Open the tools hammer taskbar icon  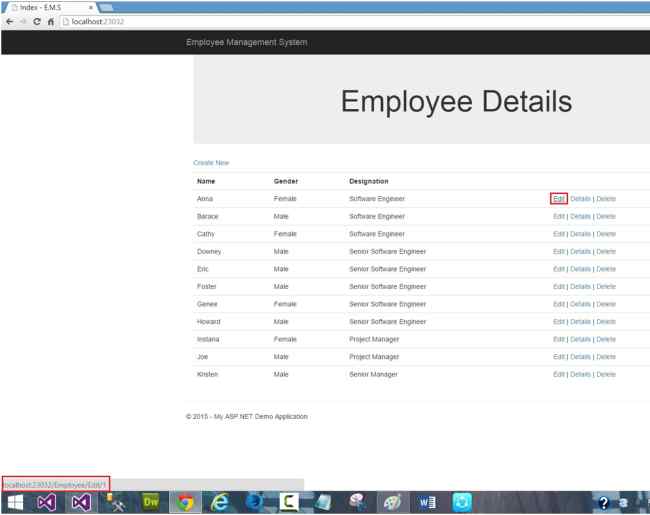point(116,503)
